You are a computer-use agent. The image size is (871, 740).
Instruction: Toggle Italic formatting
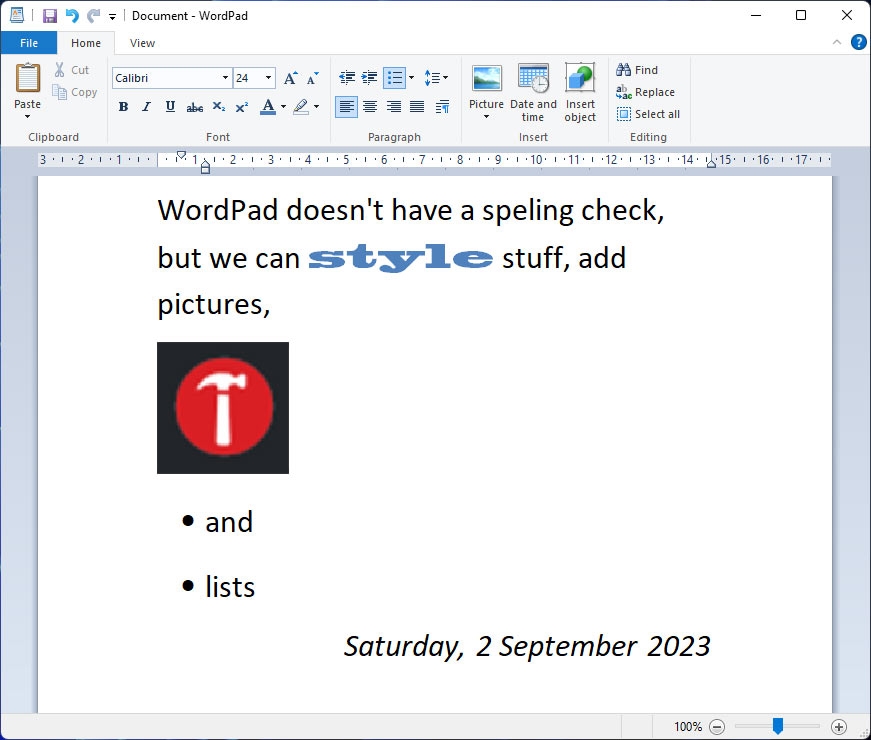click(146, 107)
